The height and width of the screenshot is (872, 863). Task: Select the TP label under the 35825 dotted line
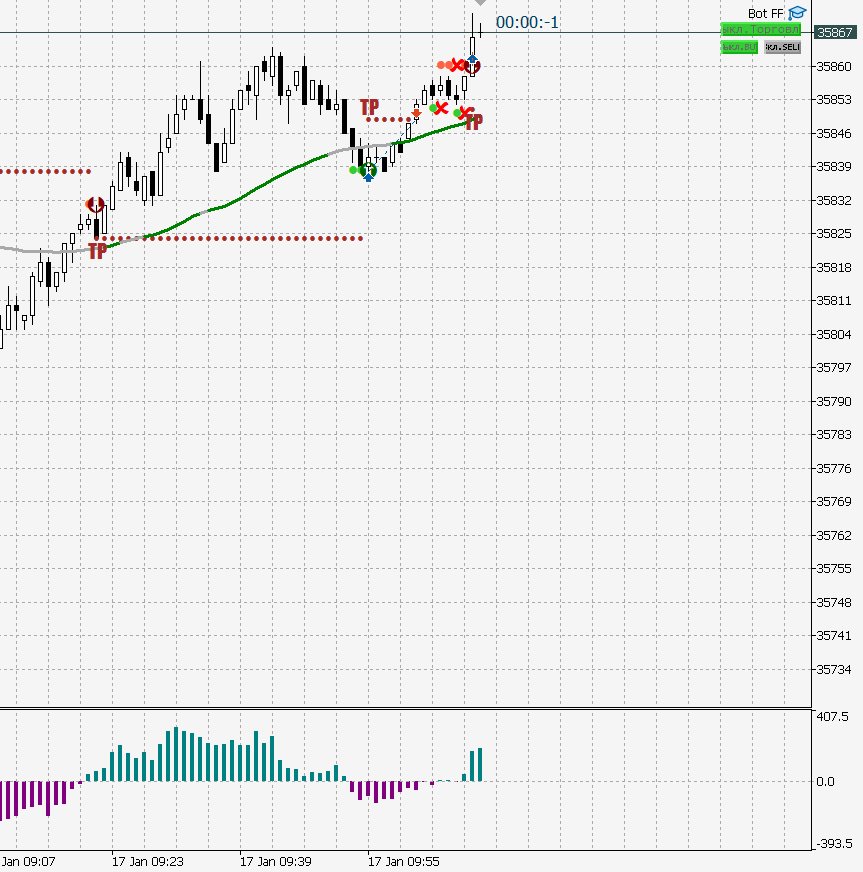point(97,251)
